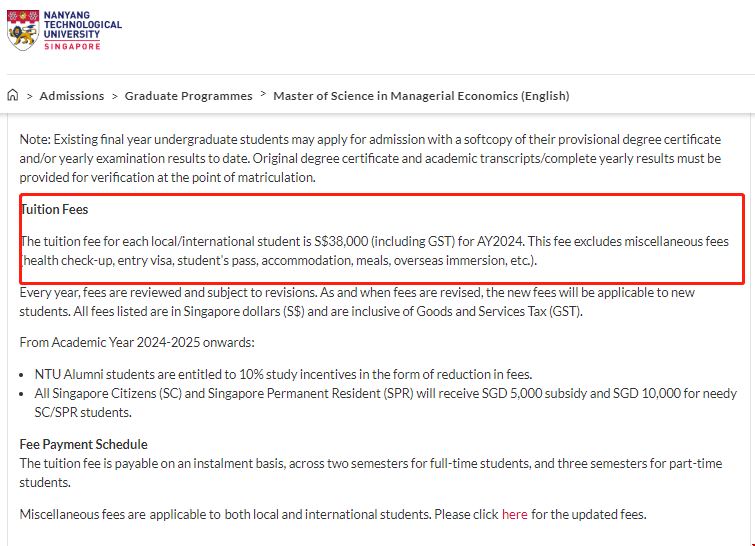Click the instalment basis payment paragraph
This screenshot has height=546, width=755.
[370, 473]
